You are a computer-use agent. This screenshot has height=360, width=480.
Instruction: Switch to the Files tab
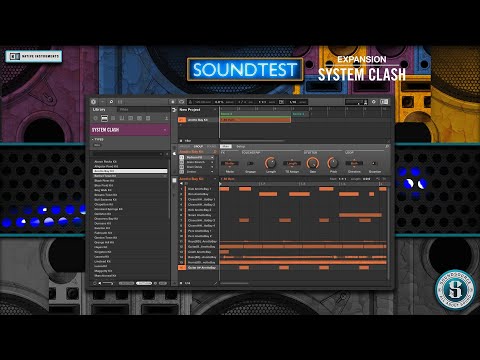pos(124,110)
